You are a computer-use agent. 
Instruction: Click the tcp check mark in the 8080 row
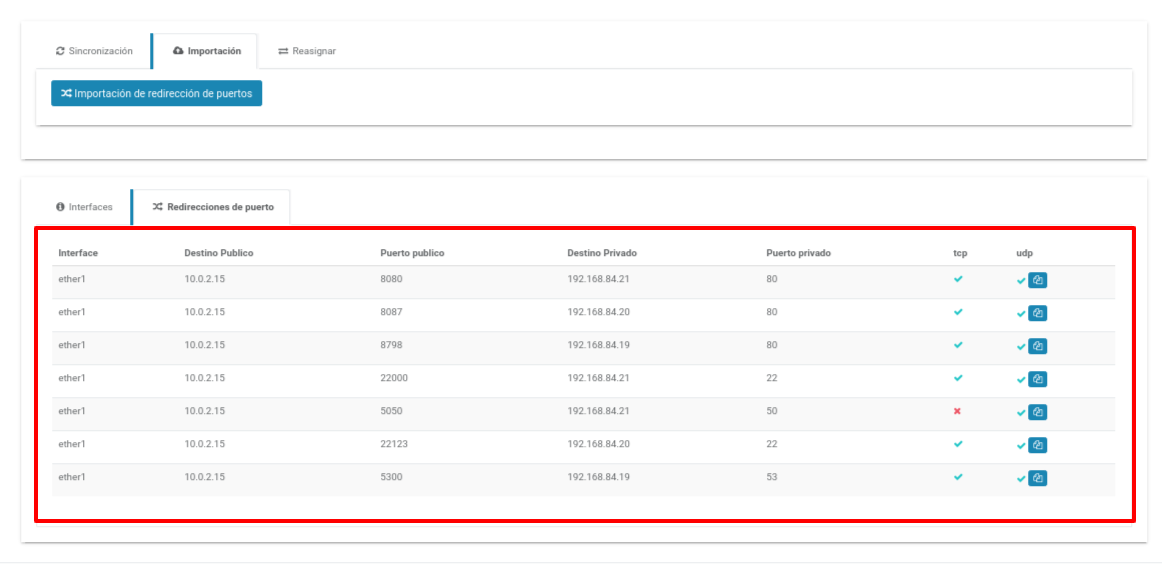[958, 279]
